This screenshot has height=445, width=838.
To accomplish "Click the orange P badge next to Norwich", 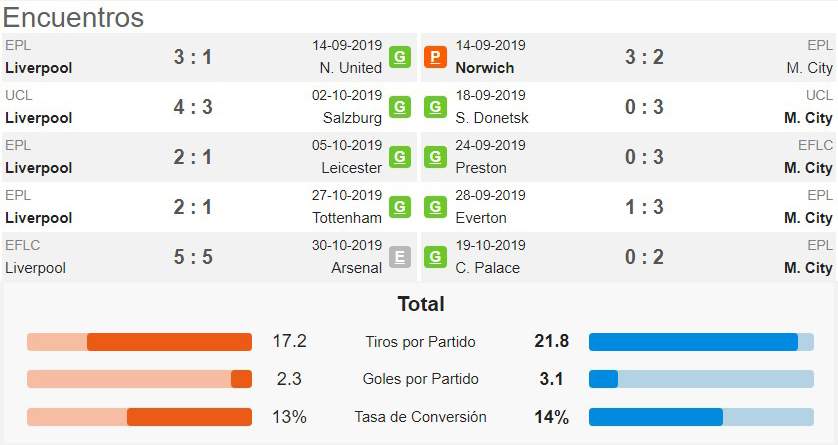I will tap(435, 57).
